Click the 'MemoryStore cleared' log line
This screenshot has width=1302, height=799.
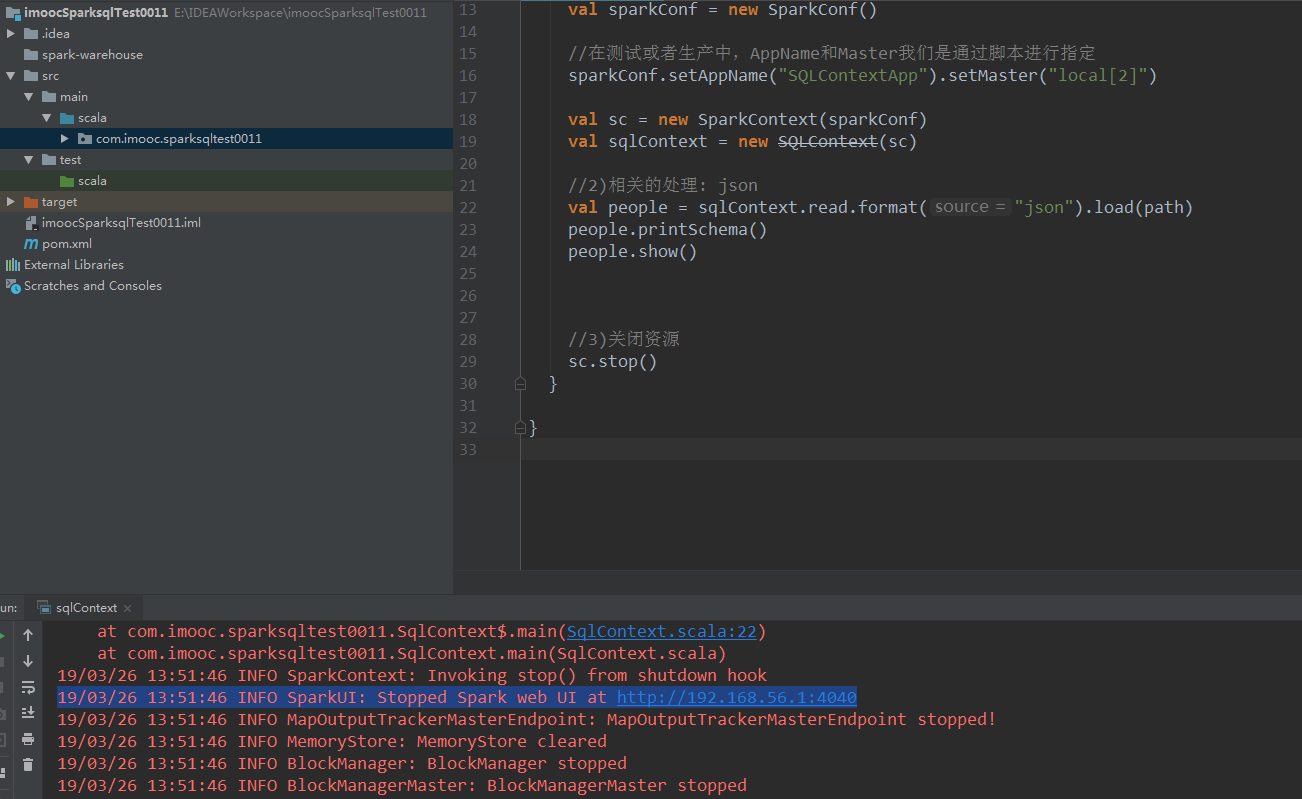332,741
